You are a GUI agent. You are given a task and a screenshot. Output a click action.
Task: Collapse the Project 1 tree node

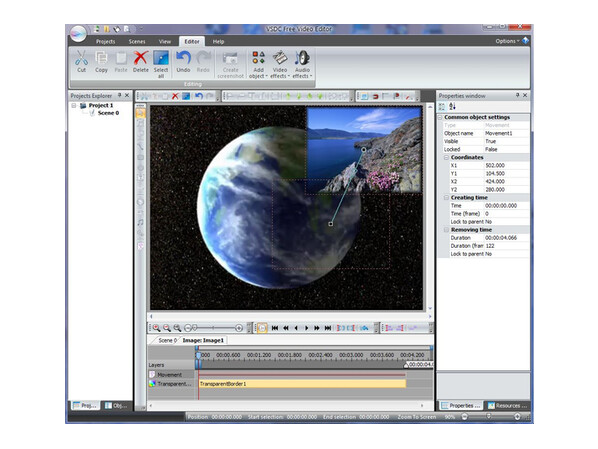[74, 106]
